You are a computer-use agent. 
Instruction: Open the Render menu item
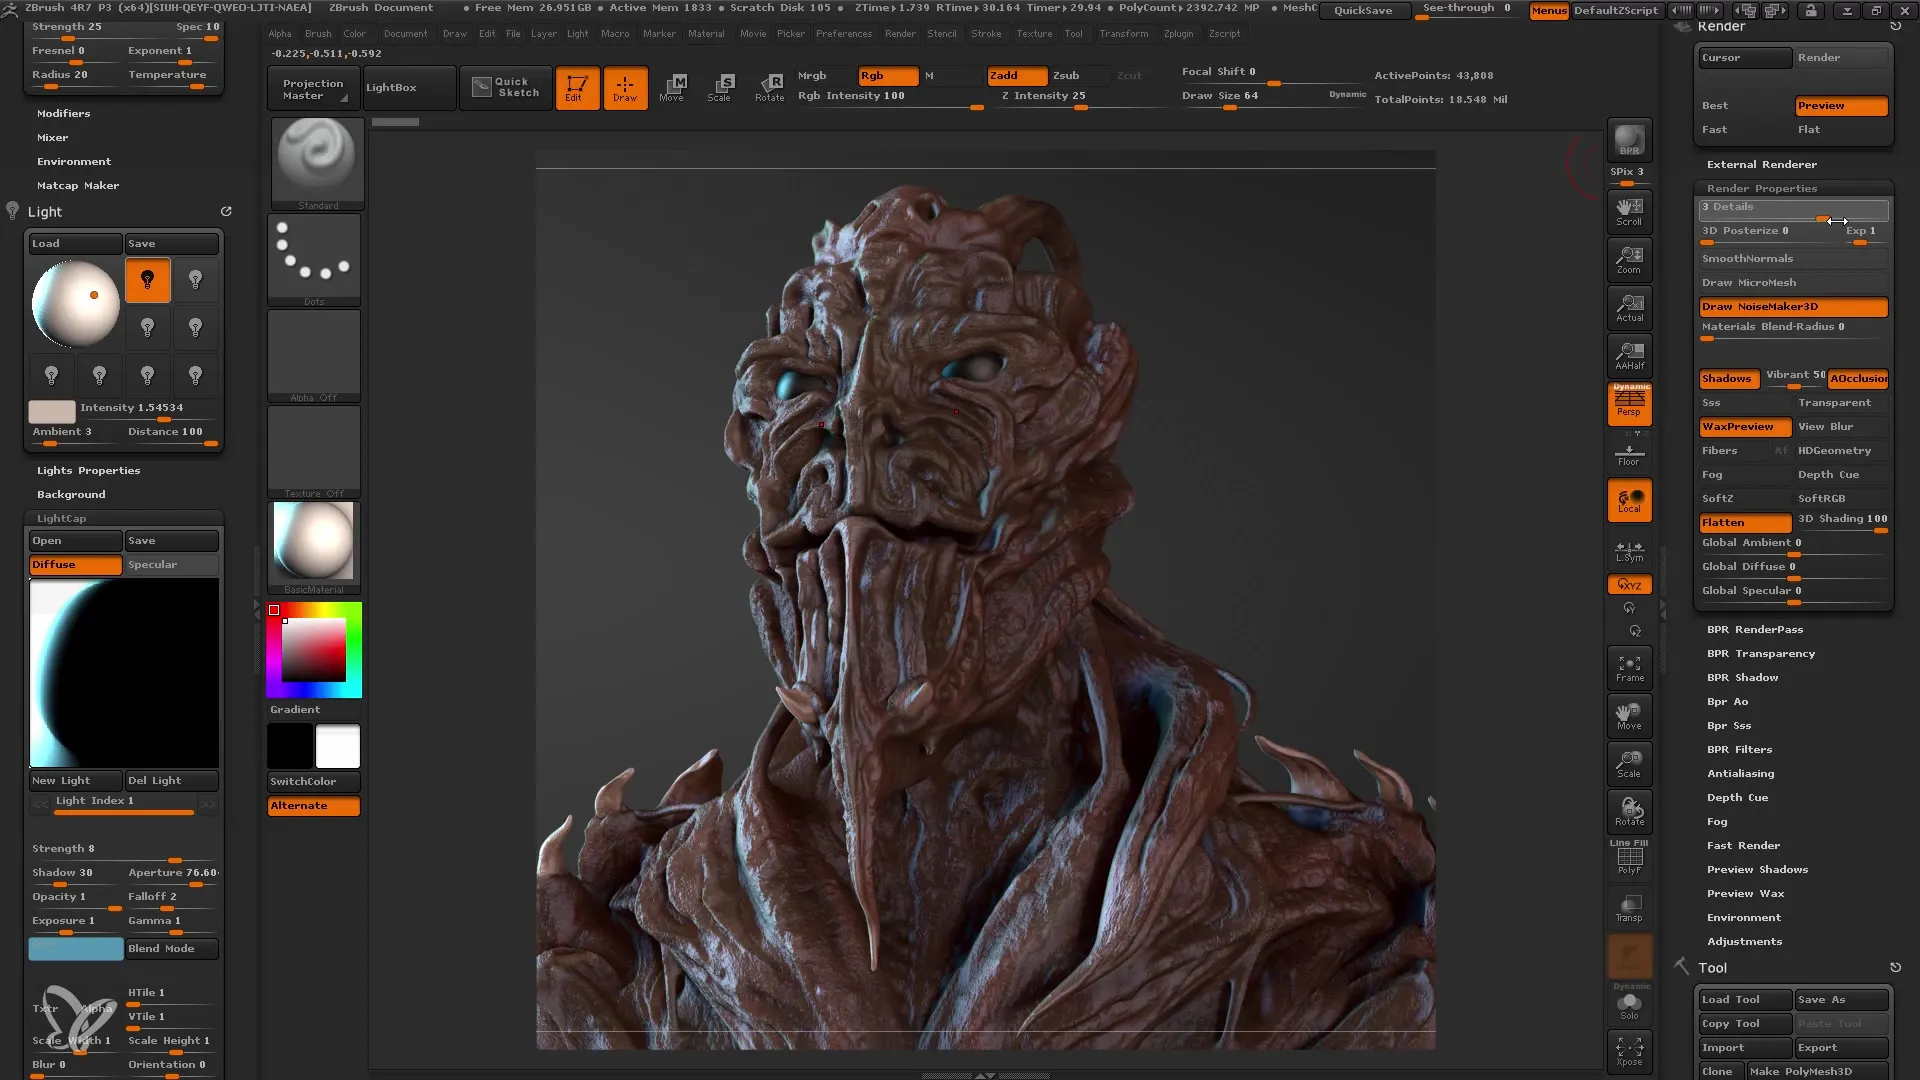(x=898, y=33)
